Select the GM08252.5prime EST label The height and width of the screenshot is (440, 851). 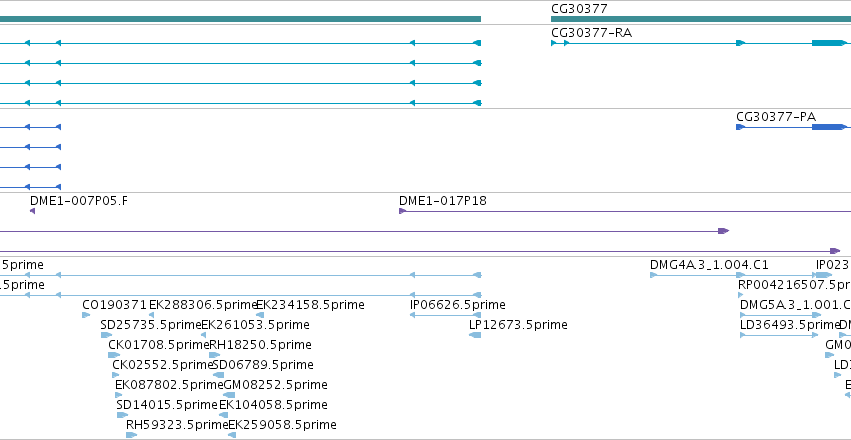pos(276,385)
